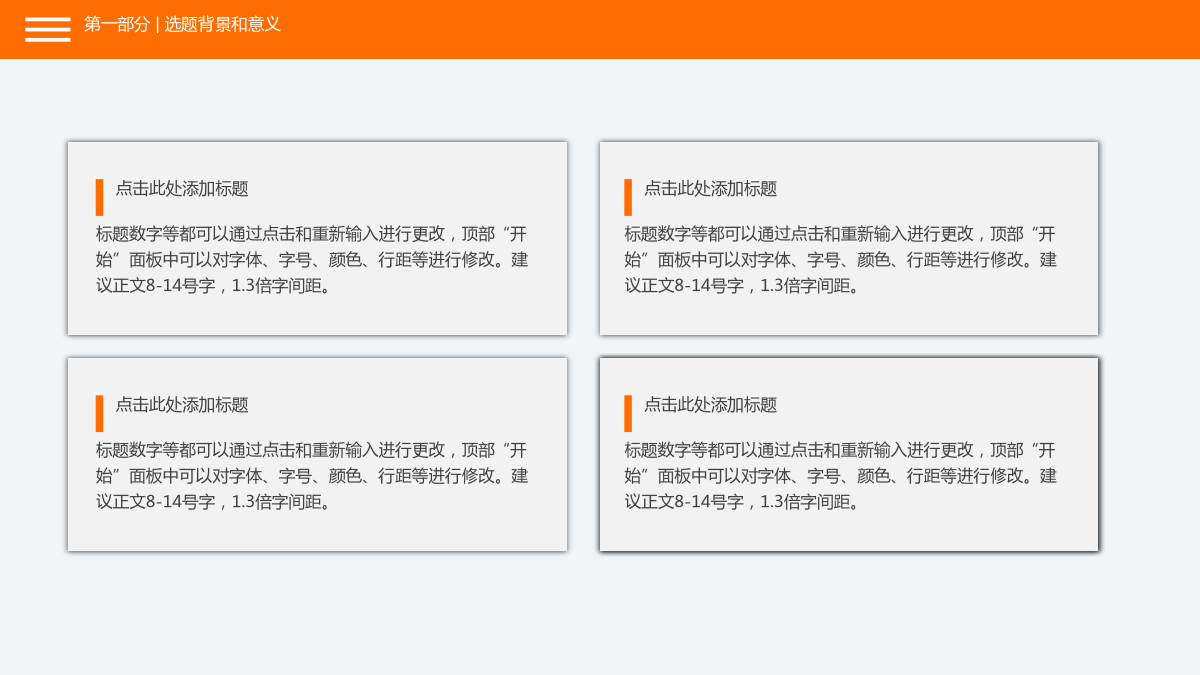Image resolution: width=1200 pixels, height=675 pixels.
Task: Select the body paragraph in the bottom-right card
Action: pyautogui.click(x=841, y=476)
